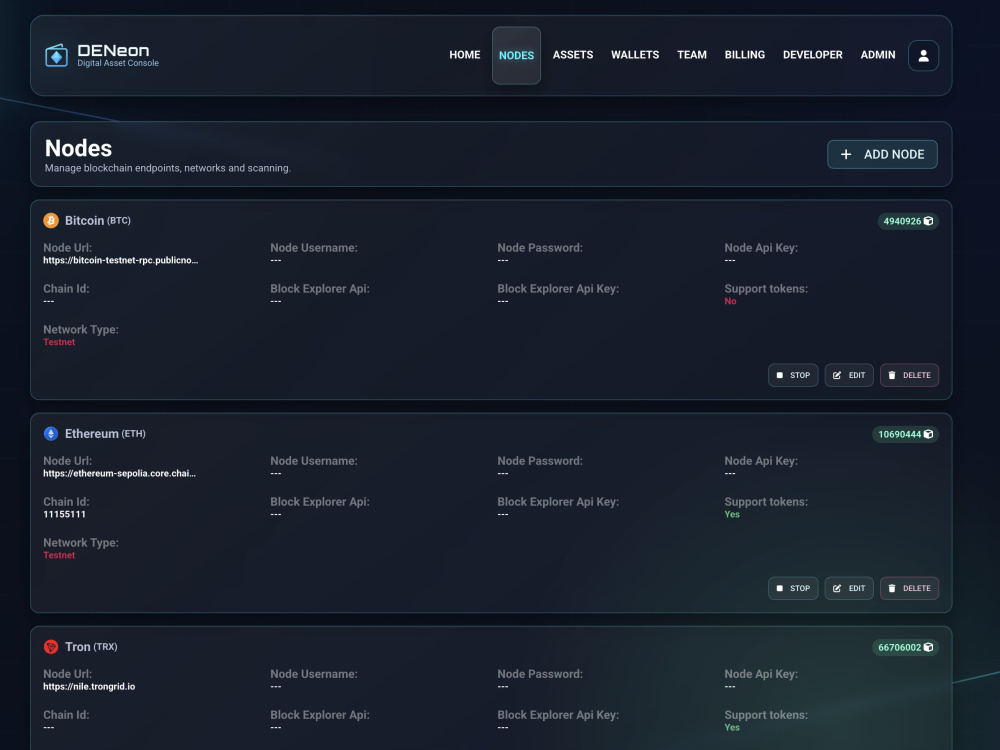Click the plus icon in Add Node

(x=846, y=154)
